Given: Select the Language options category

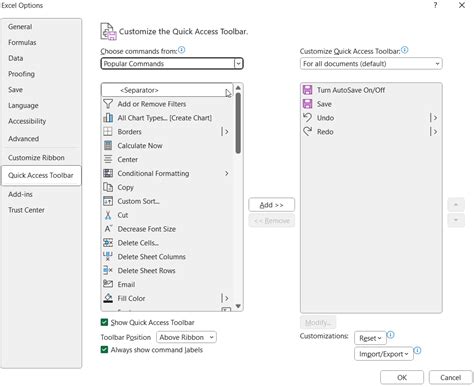Looking at the screenshot, I should pyautogui.click(x=23, y=105).
